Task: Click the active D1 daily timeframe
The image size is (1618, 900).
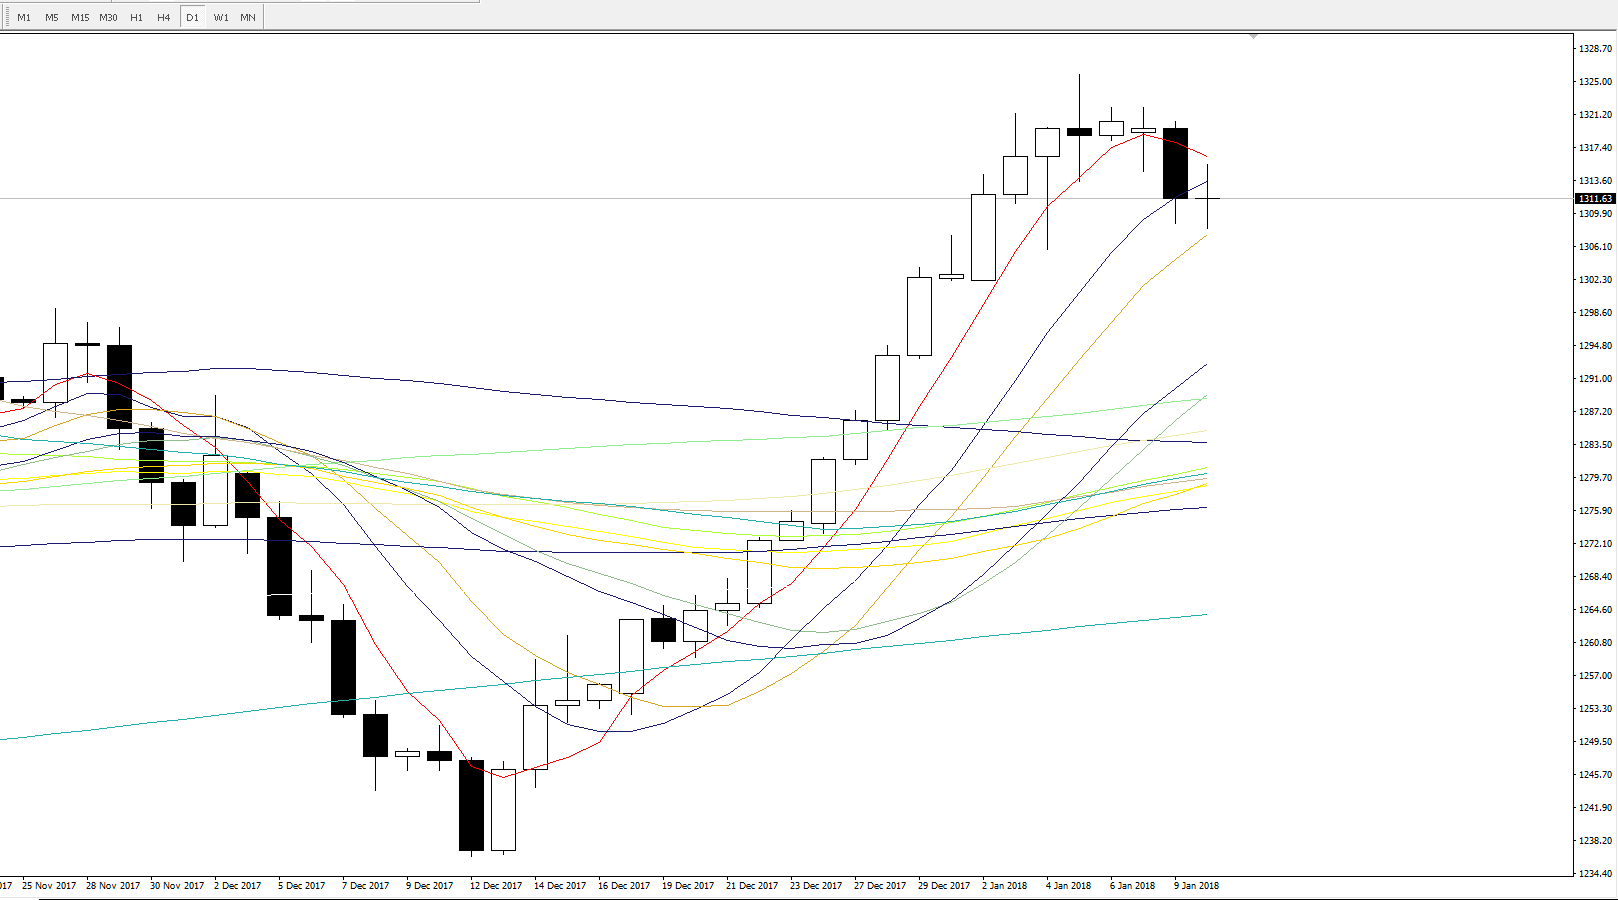Action: 192,17
